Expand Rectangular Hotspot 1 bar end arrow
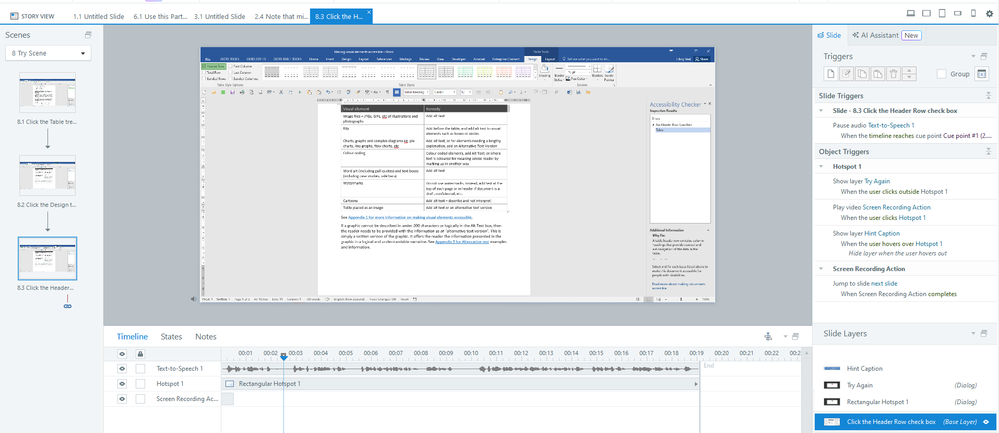This screenshot has width=999, height=433. tap(695, 384)
